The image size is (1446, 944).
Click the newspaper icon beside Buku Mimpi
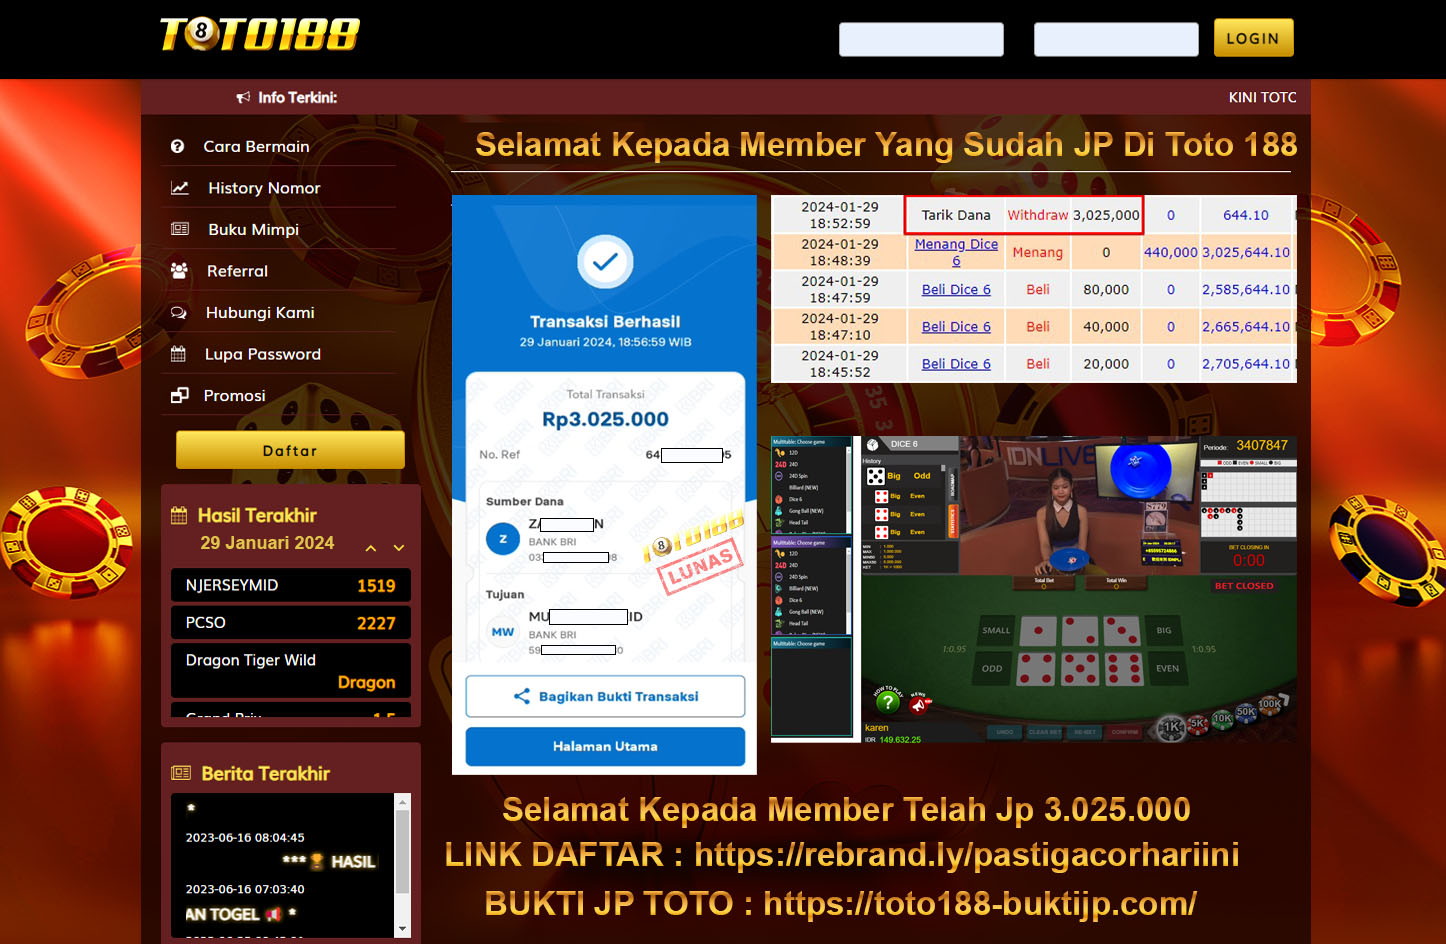coord(180,229)
